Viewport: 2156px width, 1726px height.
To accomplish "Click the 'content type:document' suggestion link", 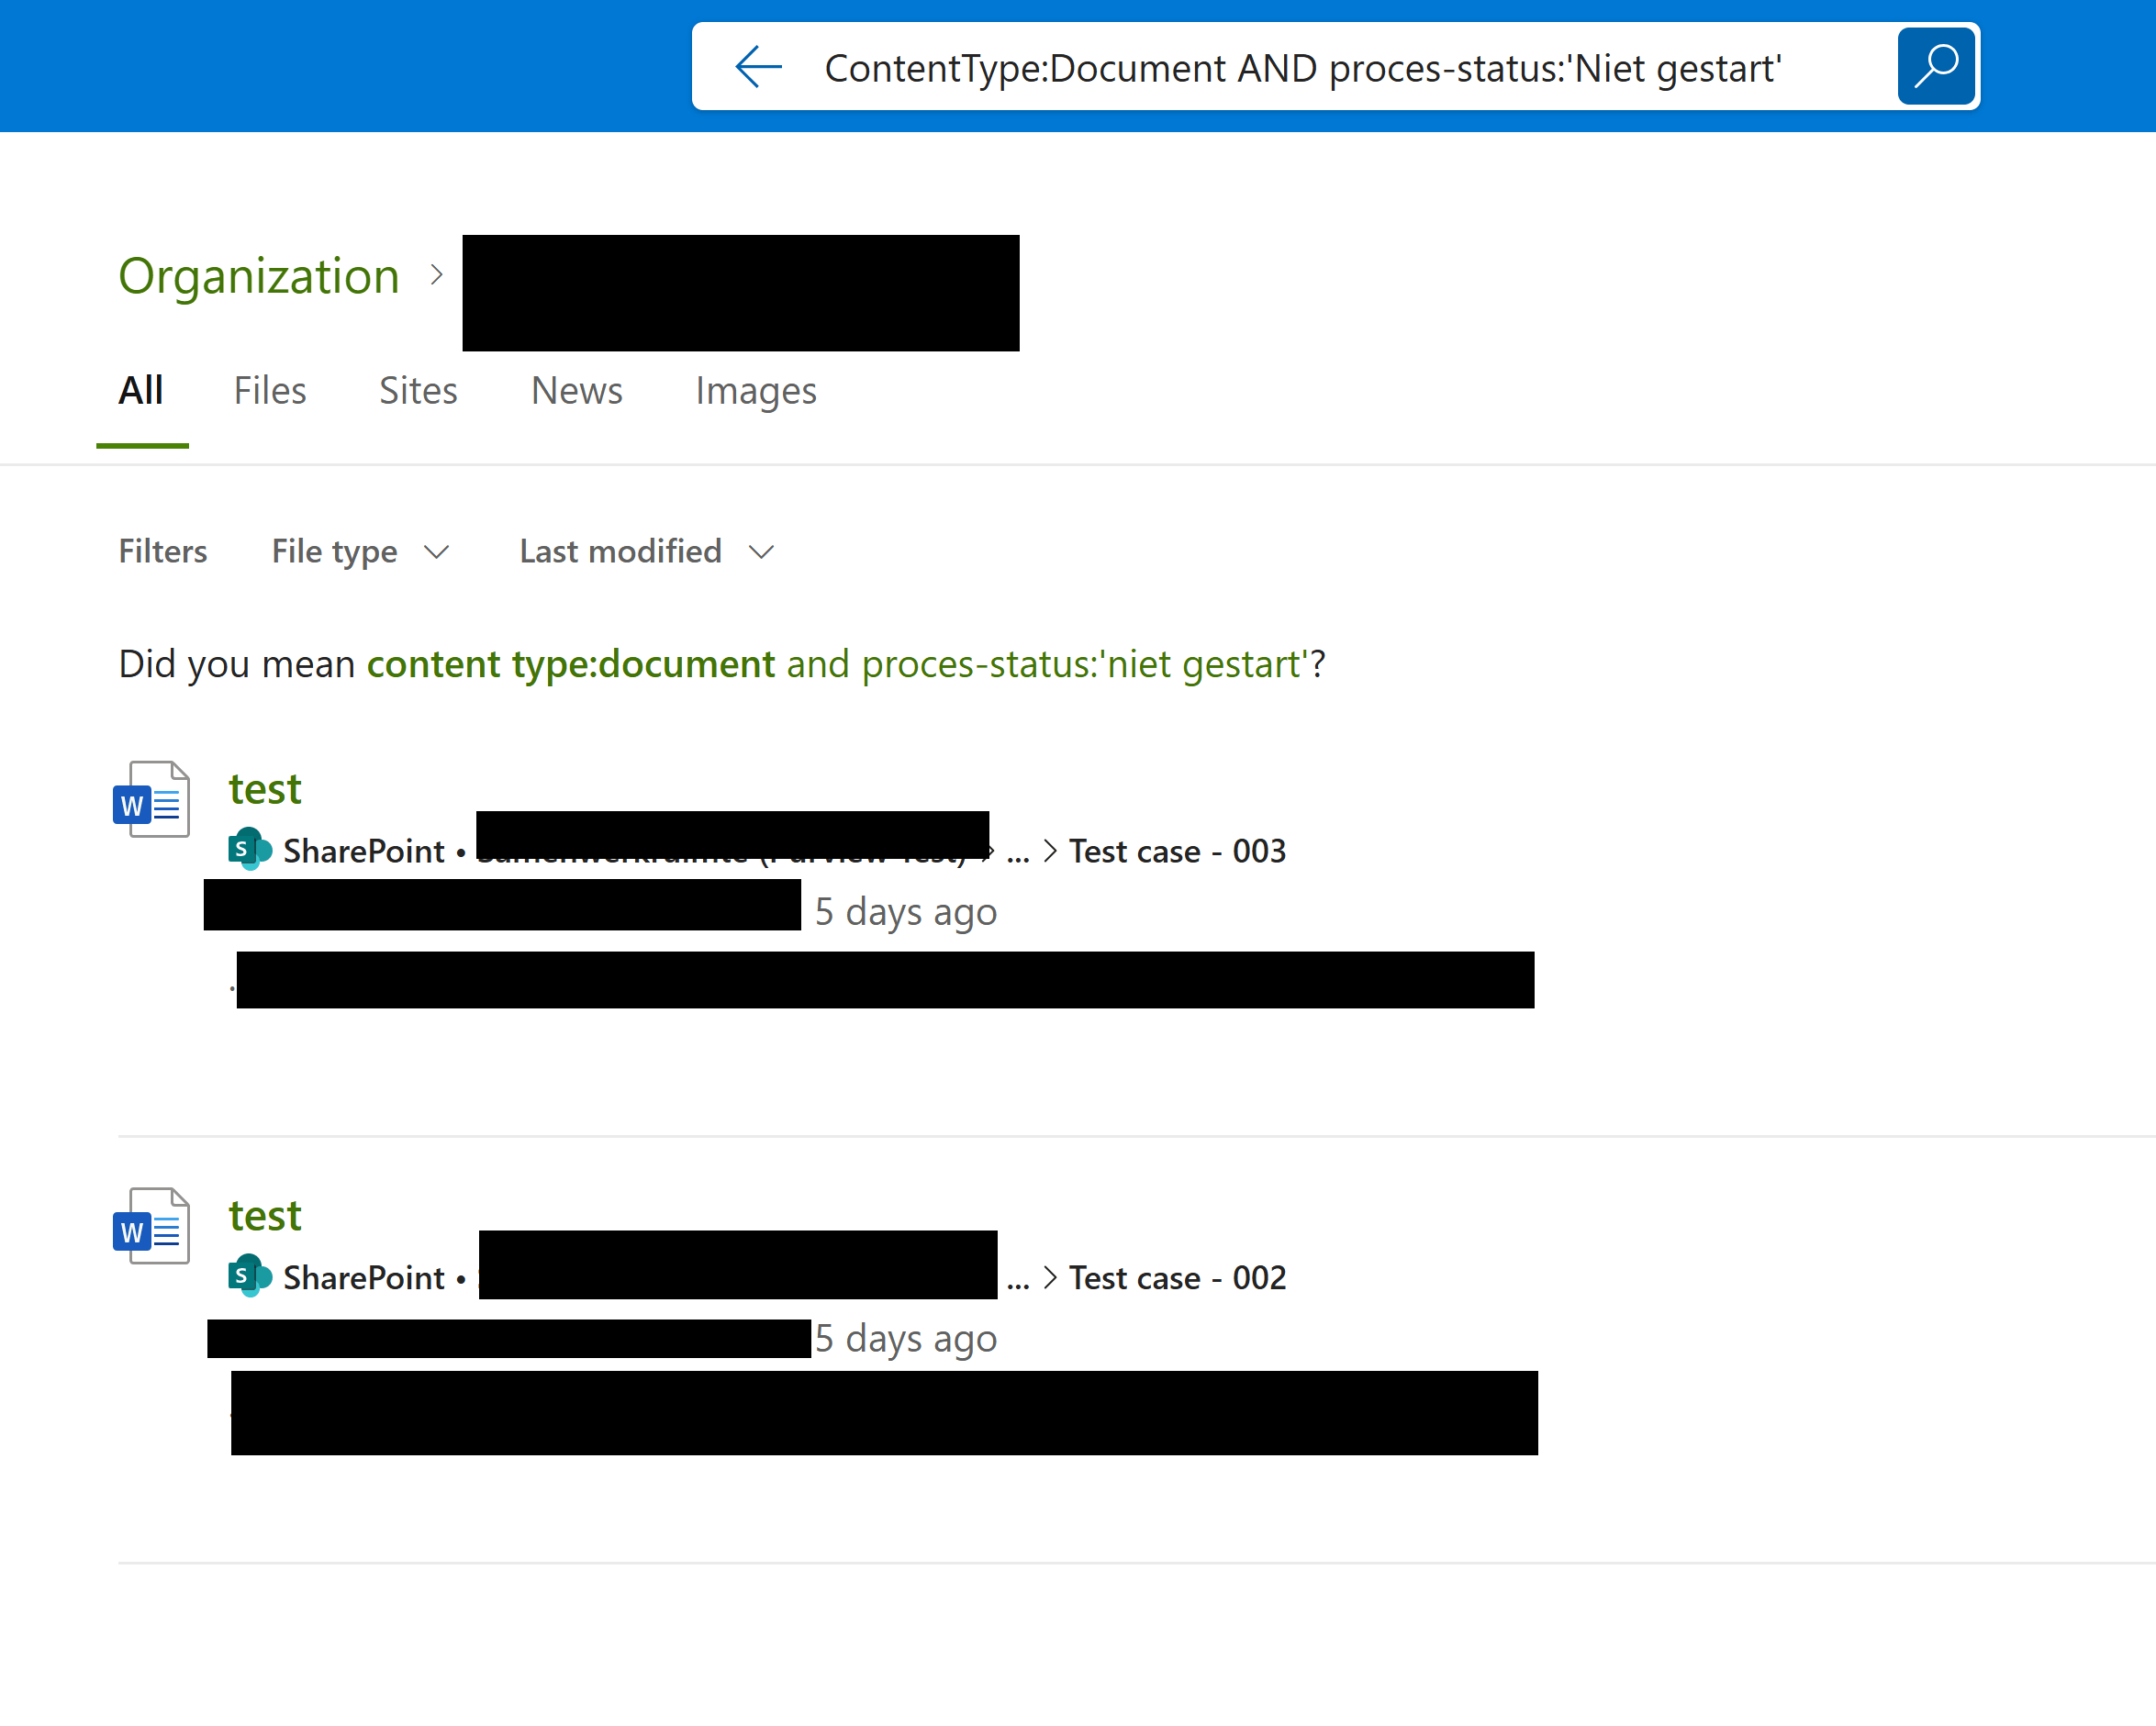I will pos(570,664).
